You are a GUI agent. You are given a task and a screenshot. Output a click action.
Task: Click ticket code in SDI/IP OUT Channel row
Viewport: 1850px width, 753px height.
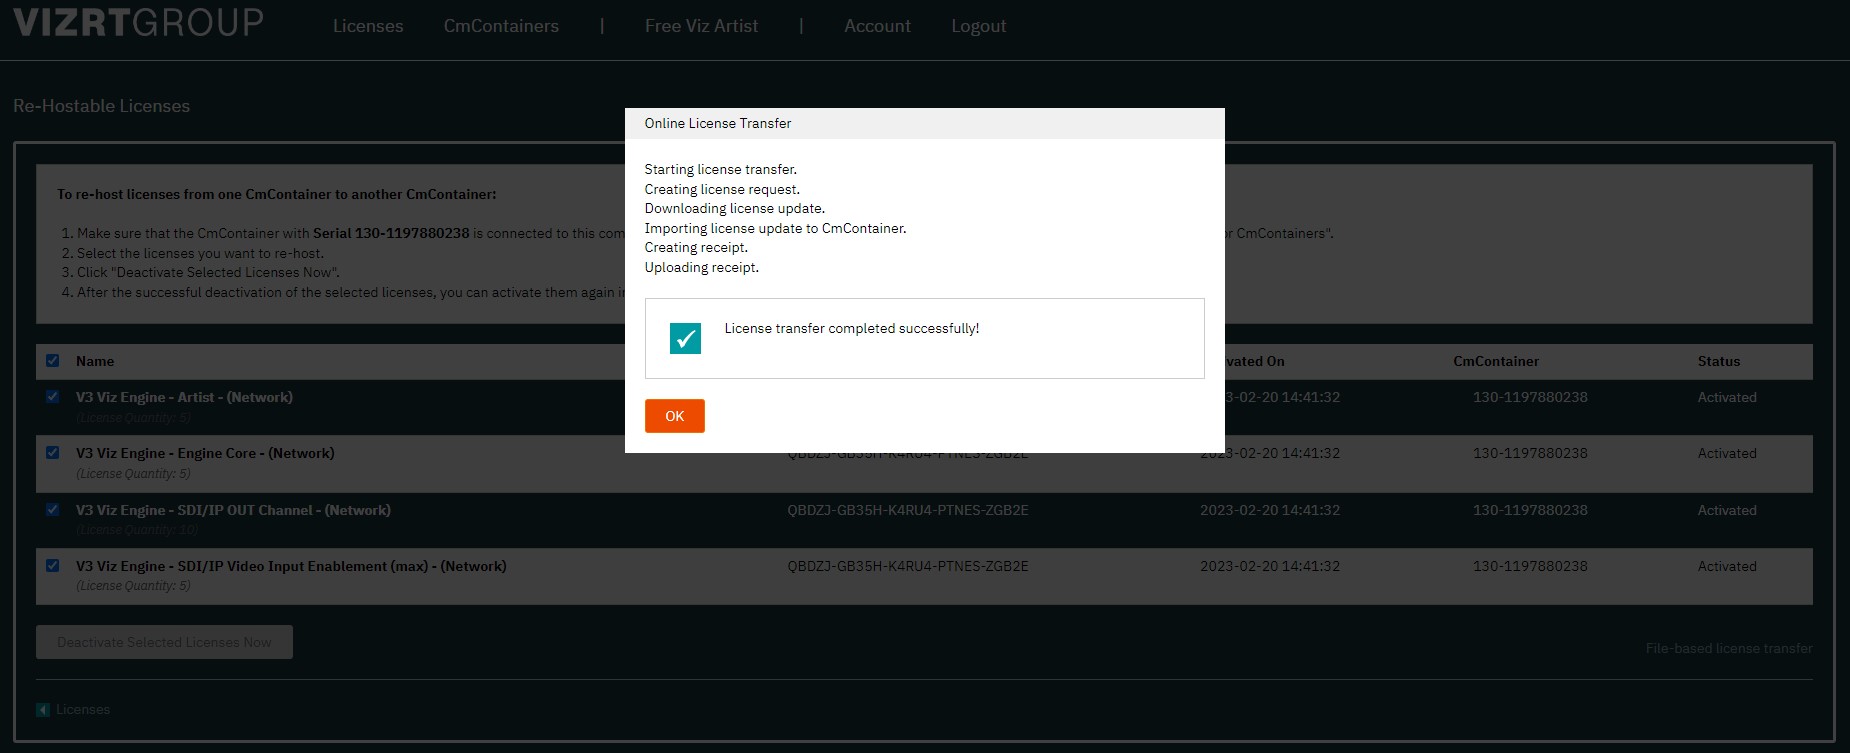coord(908,510)
